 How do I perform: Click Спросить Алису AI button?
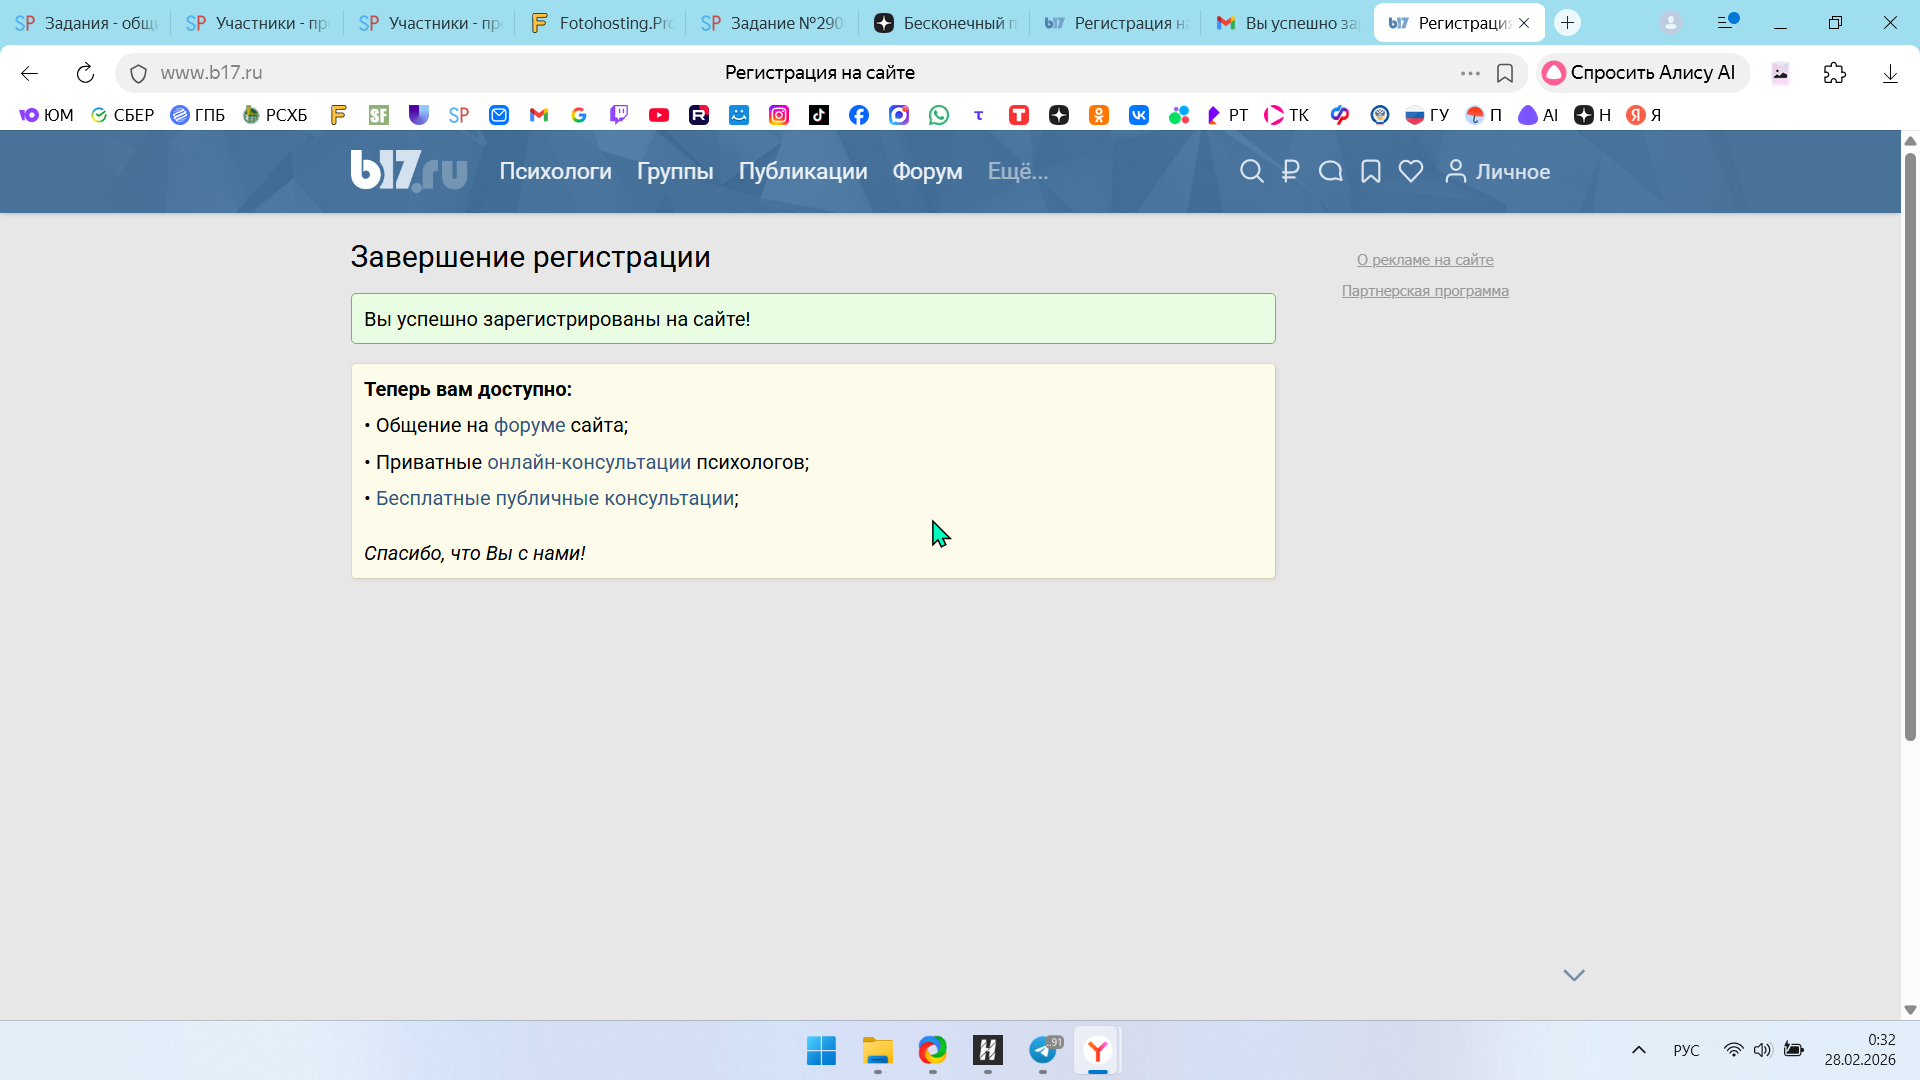pyautogui.click(x=1642, y=73)
